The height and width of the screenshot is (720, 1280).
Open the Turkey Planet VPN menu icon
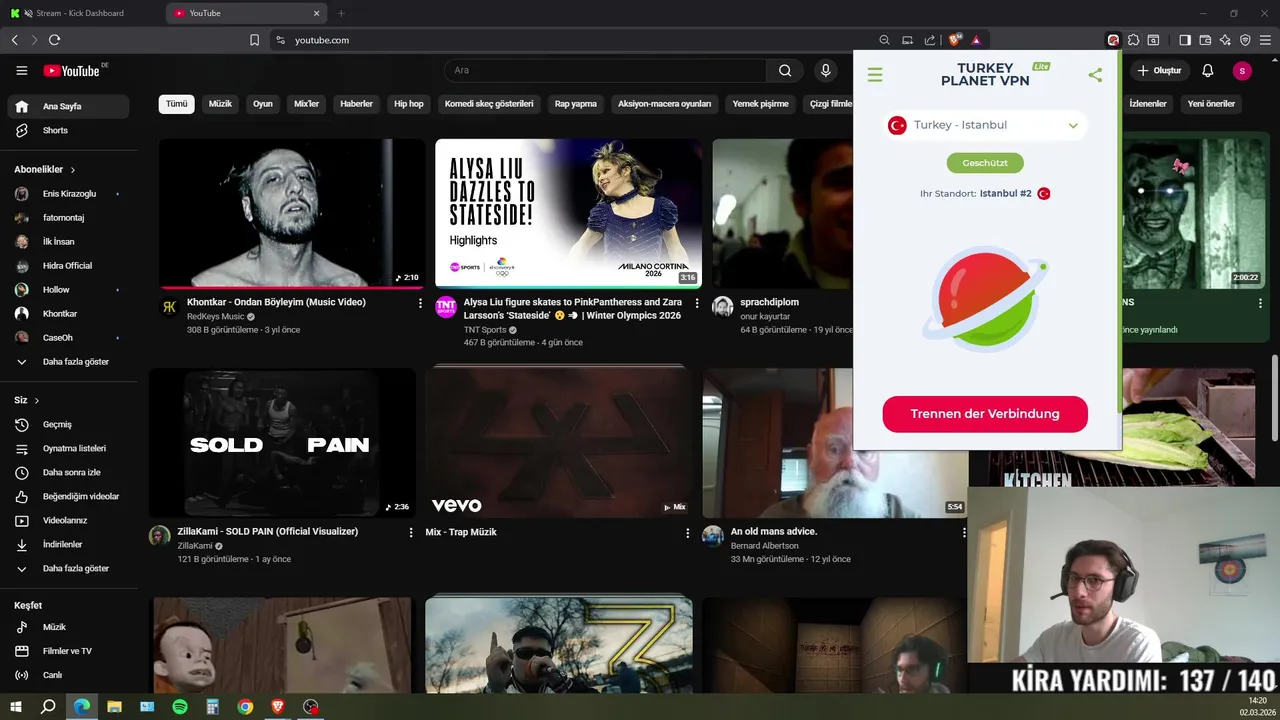click(x=875, y=75)
